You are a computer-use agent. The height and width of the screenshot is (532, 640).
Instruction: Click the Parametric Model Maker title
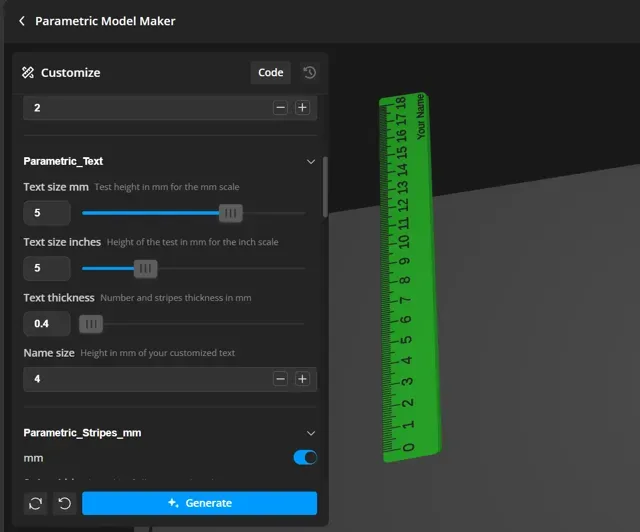click(105, 21)
